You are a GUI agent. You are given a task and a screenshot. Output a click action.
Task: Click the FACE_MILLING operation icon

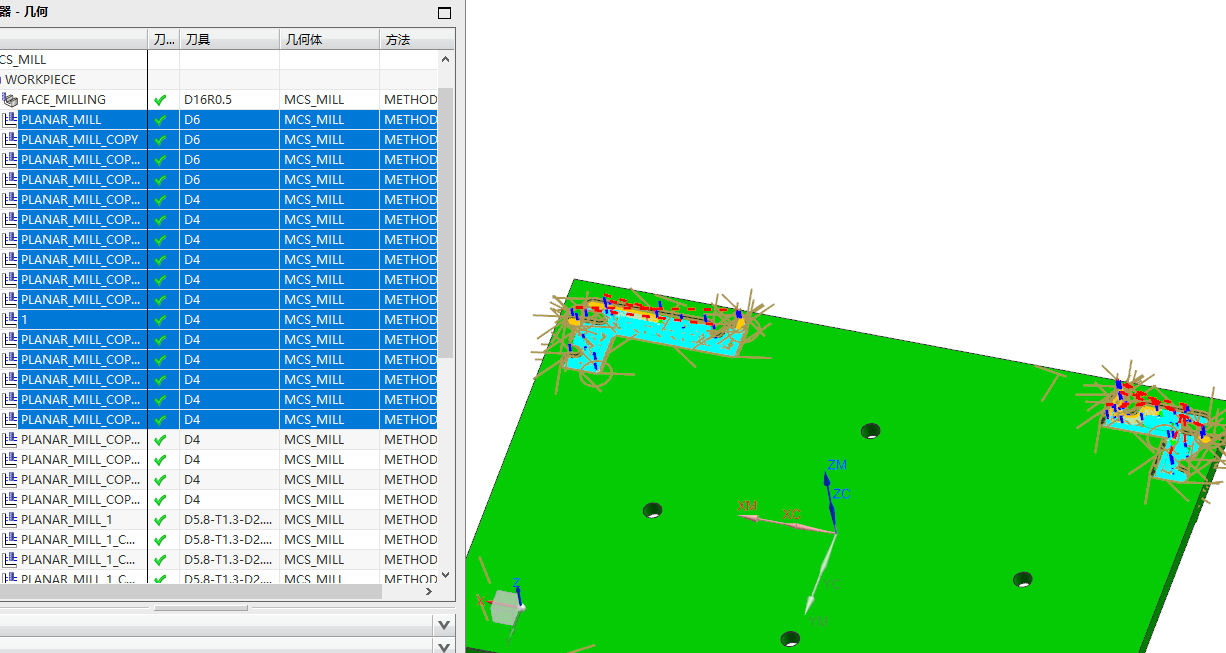tap(10, 100)
